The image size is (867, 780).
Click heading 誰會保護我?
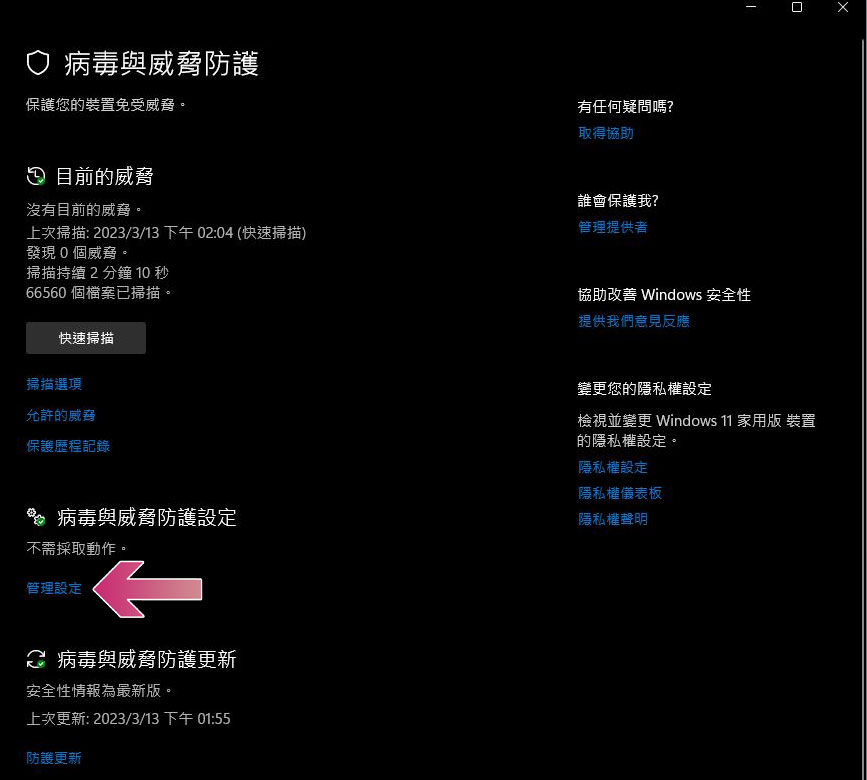point(618,201)
